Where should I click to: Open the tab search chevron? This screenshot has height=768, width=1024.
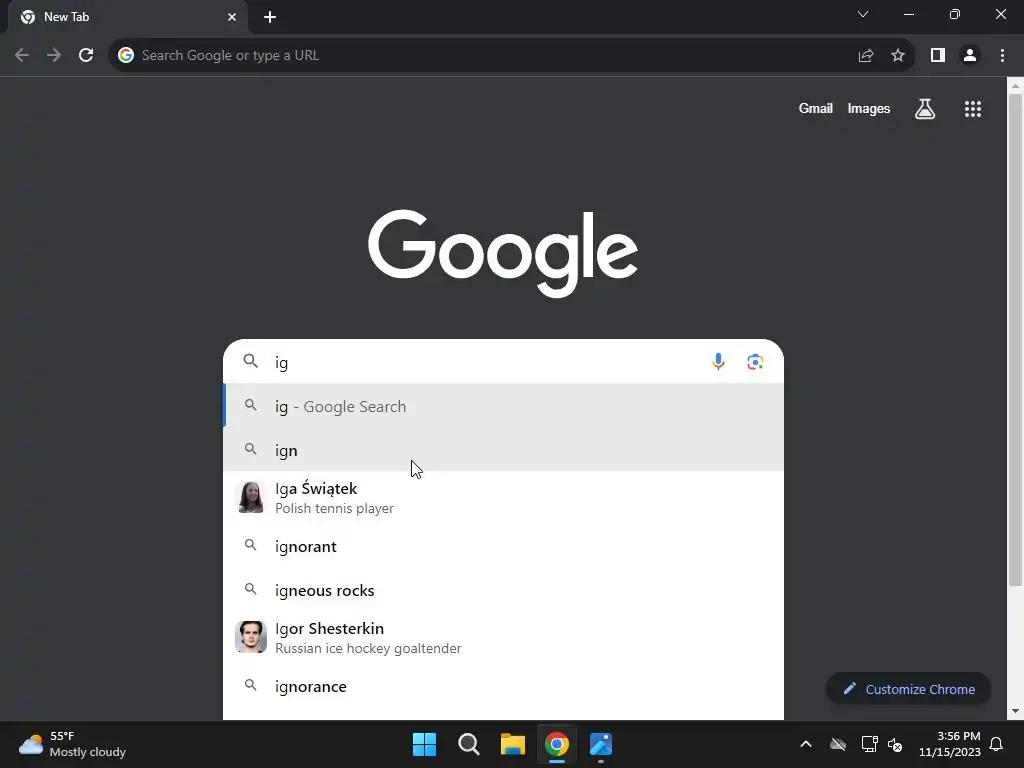coord(863,14)
